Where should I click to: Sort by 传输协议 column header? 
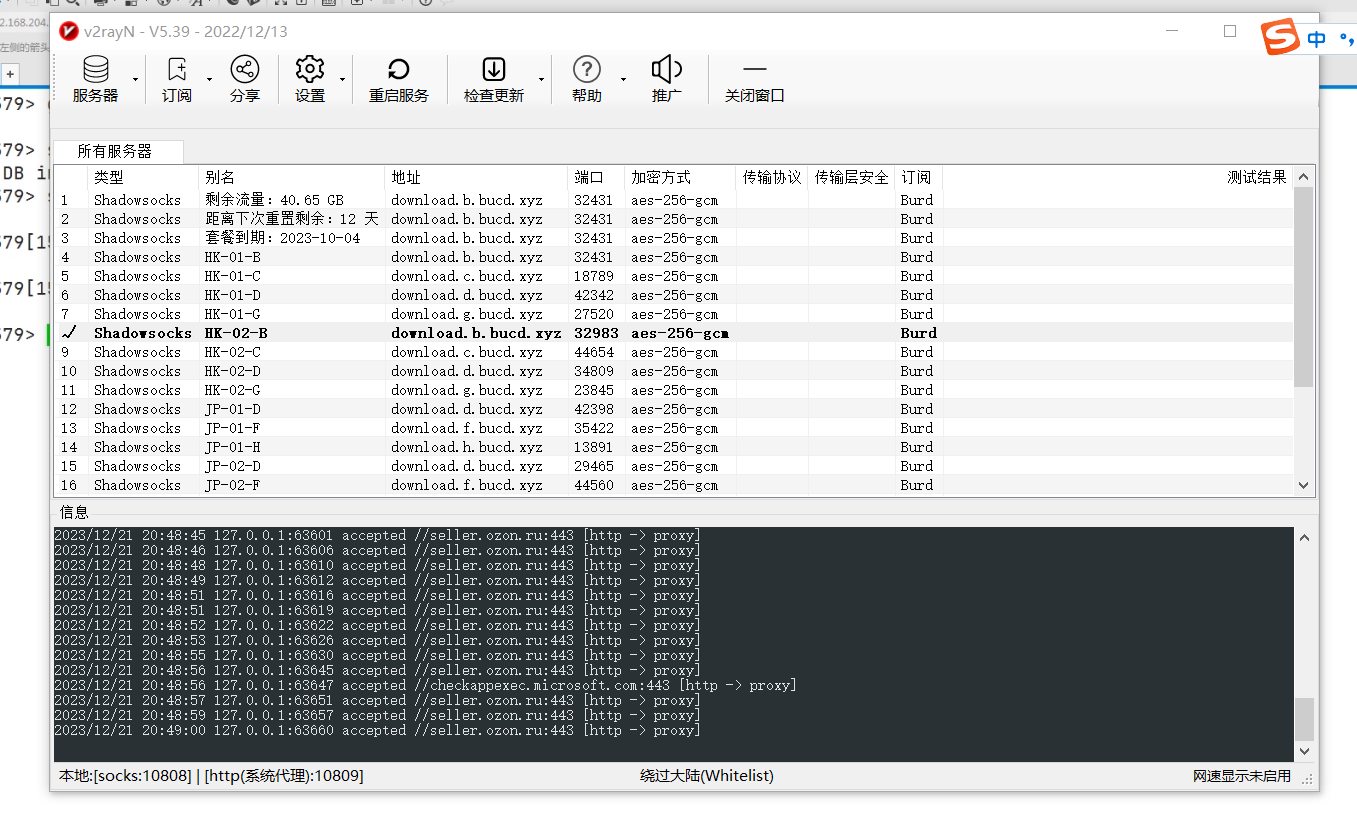(772, 177)
